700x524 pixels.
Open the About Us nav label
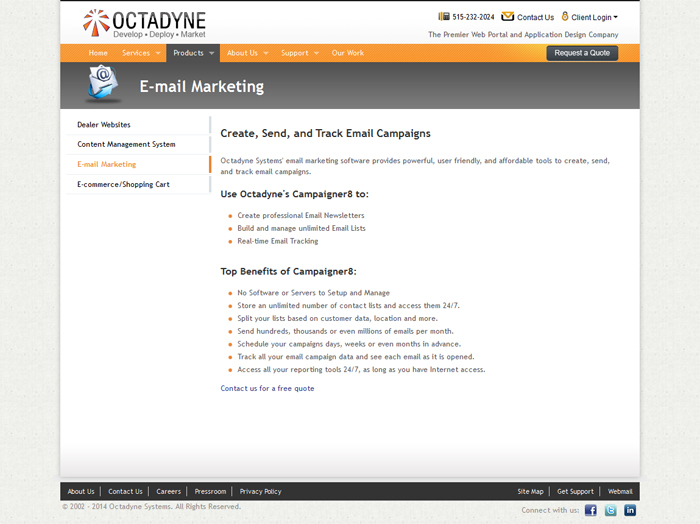tap(242, 53)
